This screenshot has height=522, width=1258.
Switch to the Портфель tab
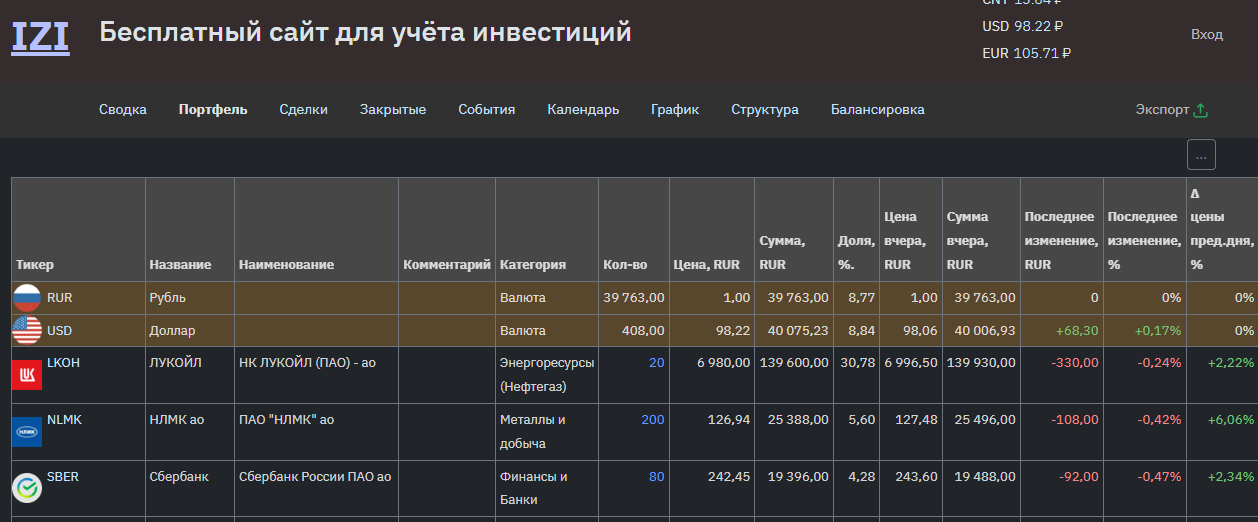click(213, 110)
